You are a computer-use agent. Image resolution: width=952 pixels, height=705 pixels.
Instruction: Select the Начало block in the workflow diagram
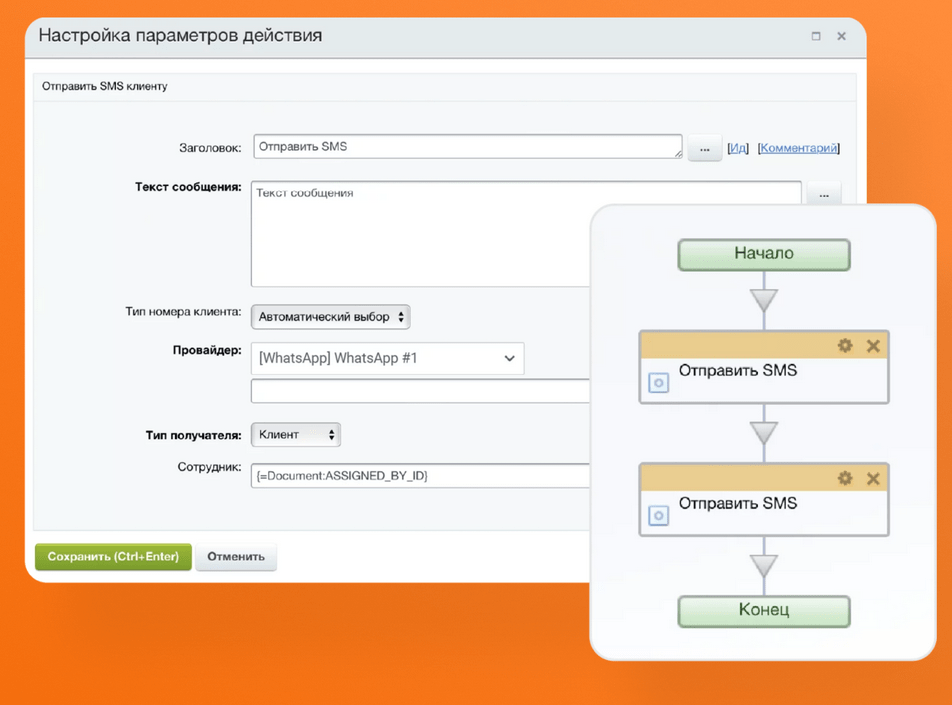pos(764,254)
